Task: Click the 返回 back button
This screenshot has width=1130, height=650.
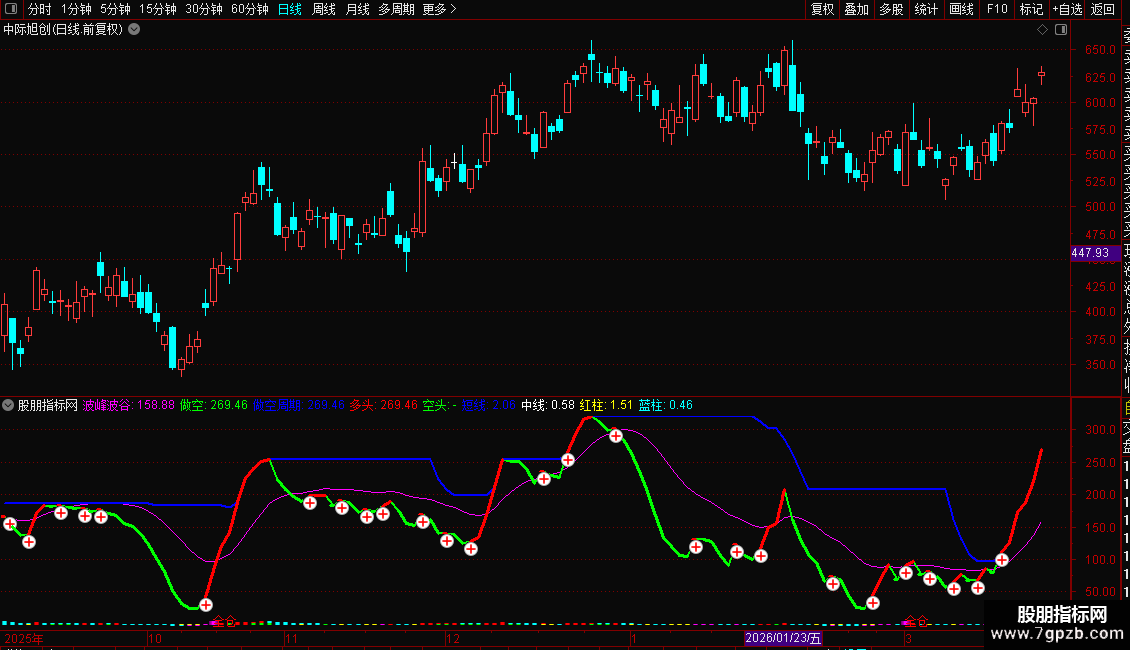Action: pos(1103,9)
